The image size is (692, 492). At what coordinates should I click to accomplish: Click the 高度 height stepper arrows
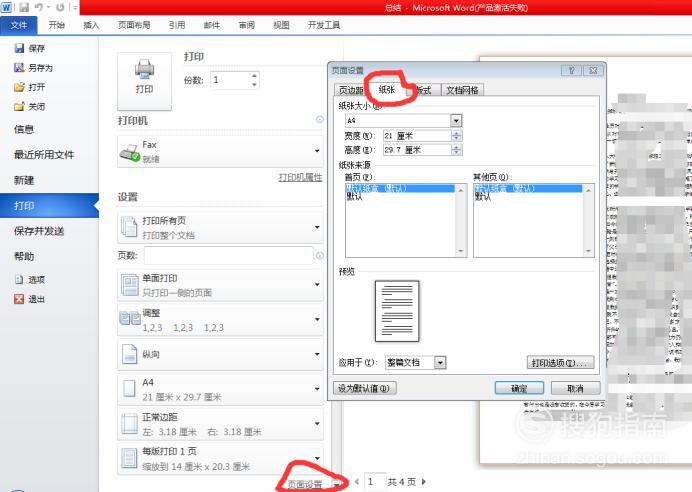[x=456, y=150]
